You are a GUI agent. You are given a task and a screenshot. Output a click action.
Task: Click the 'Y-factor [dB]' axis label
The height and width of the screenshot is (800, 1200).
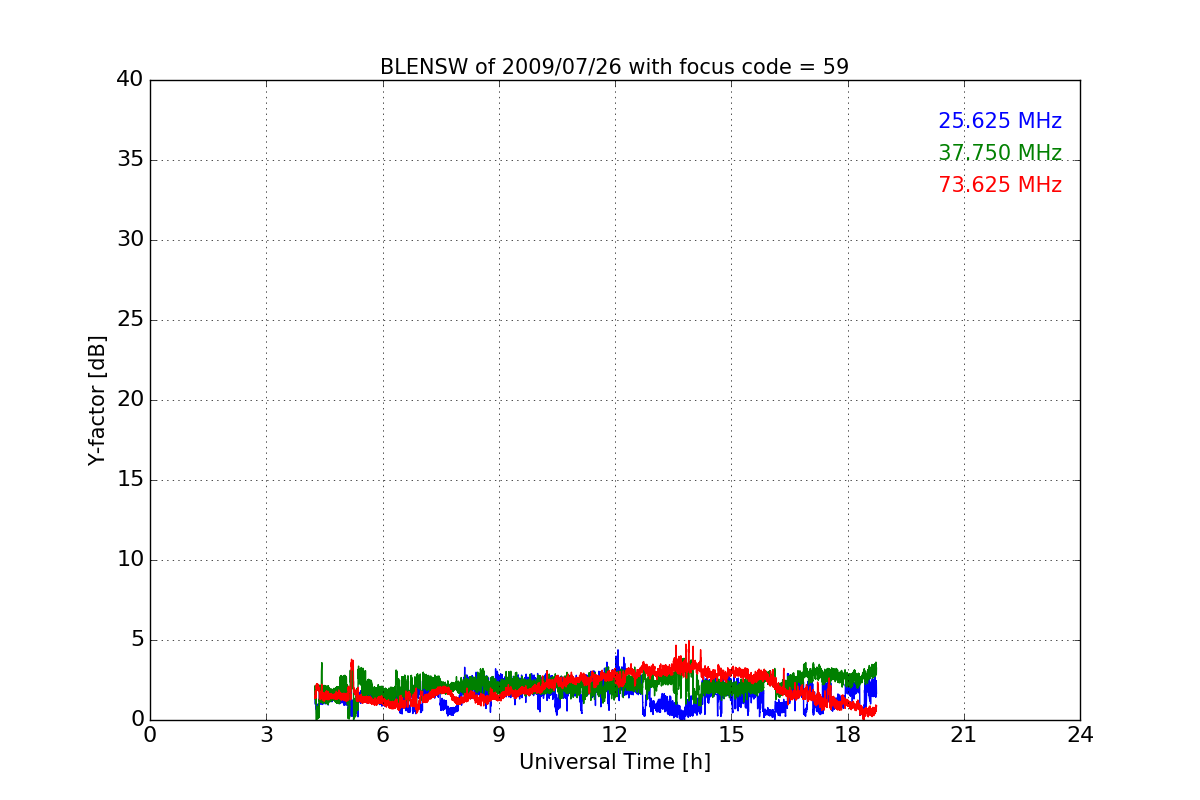coord(97,400)
